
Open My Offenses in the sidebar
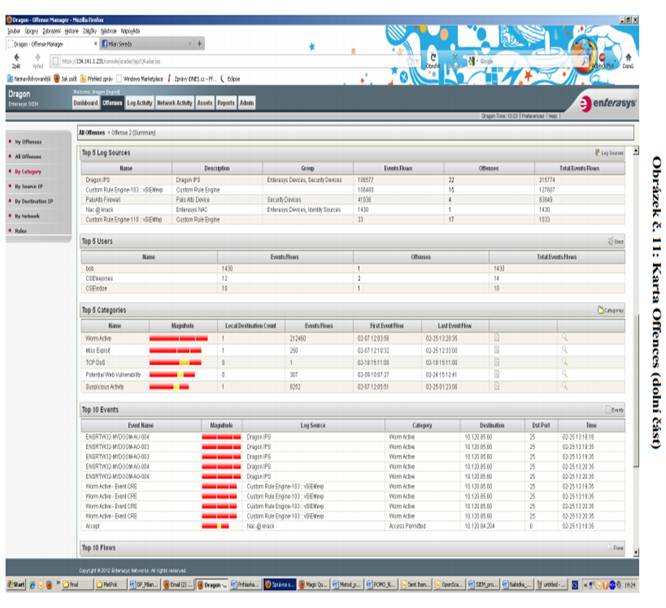tap(28, 142)
